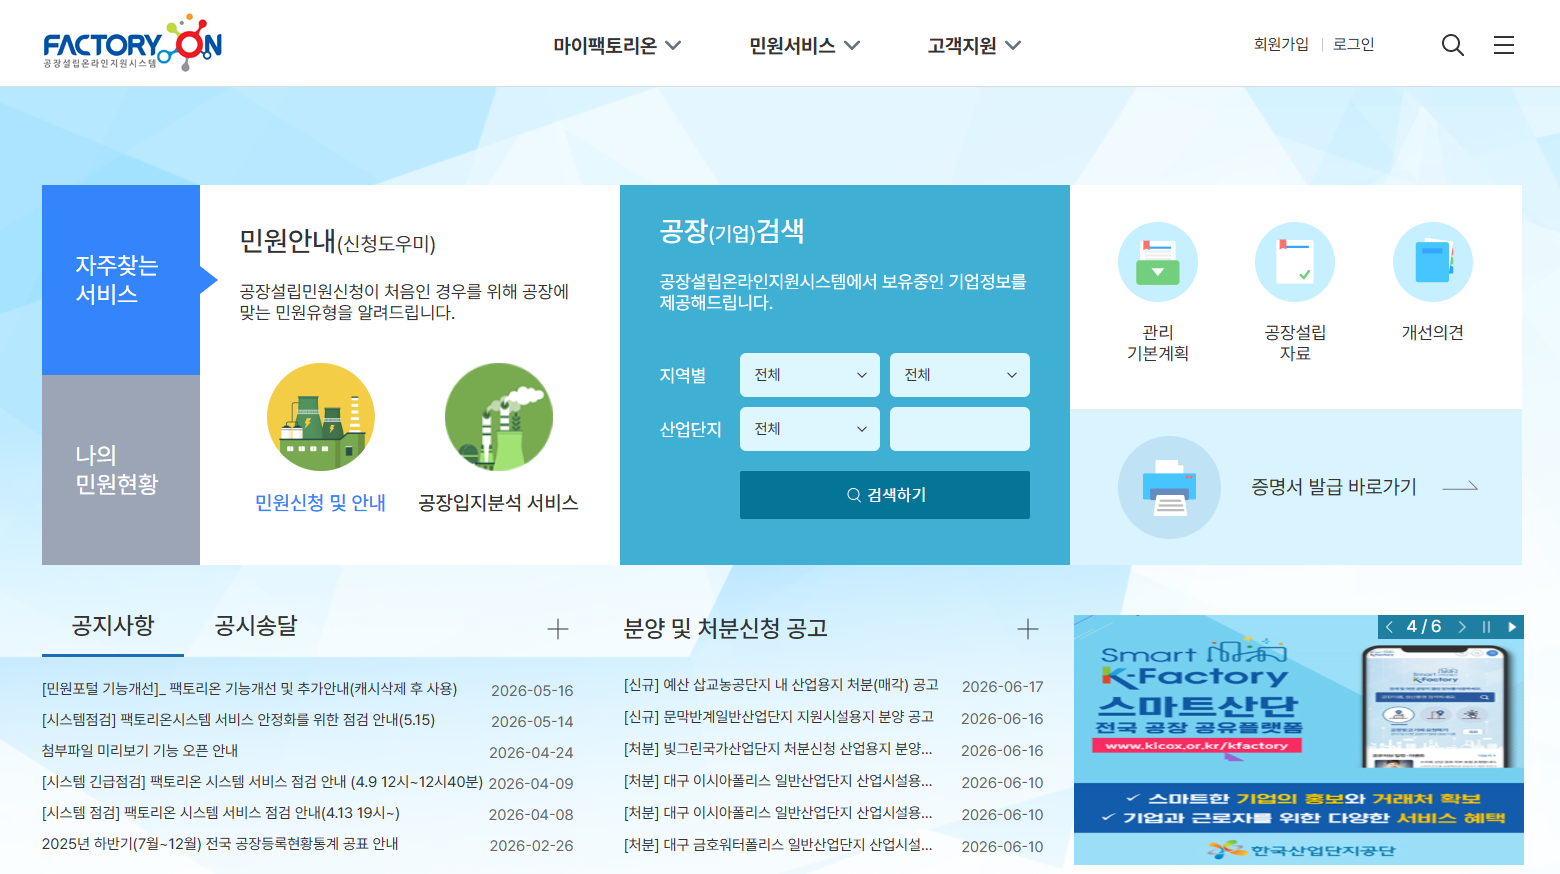The width and height of the screenshot is (1560, 874).
Task: Open the 예산 삽교농공단지 처분 공고
Action: tap(781, 685)
